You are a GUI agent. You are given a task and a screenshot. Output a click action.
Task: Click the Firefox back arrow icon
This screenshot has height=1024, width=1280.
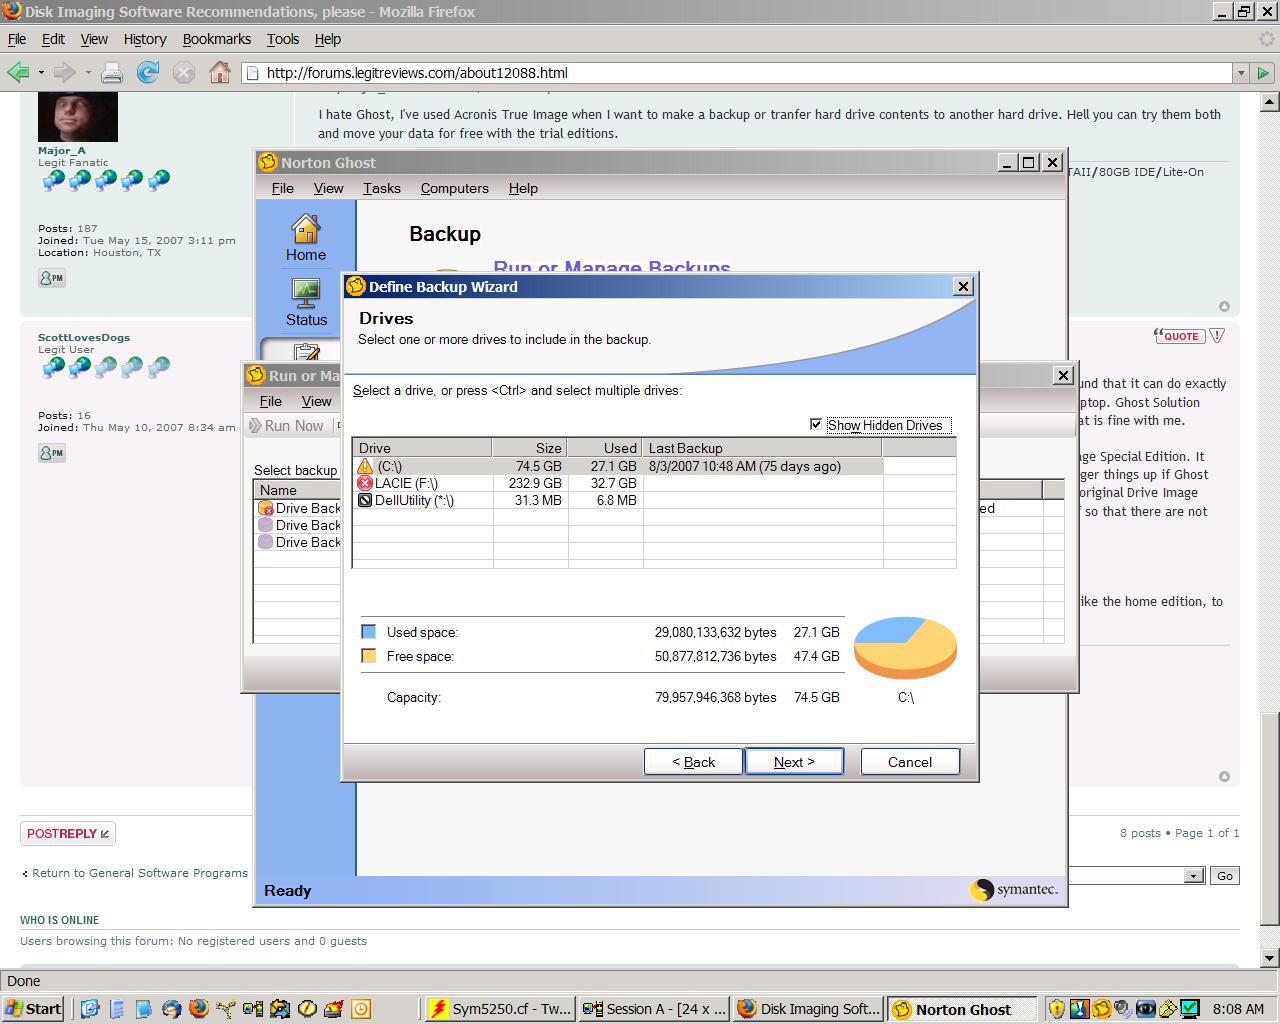[x=18, y=72]
